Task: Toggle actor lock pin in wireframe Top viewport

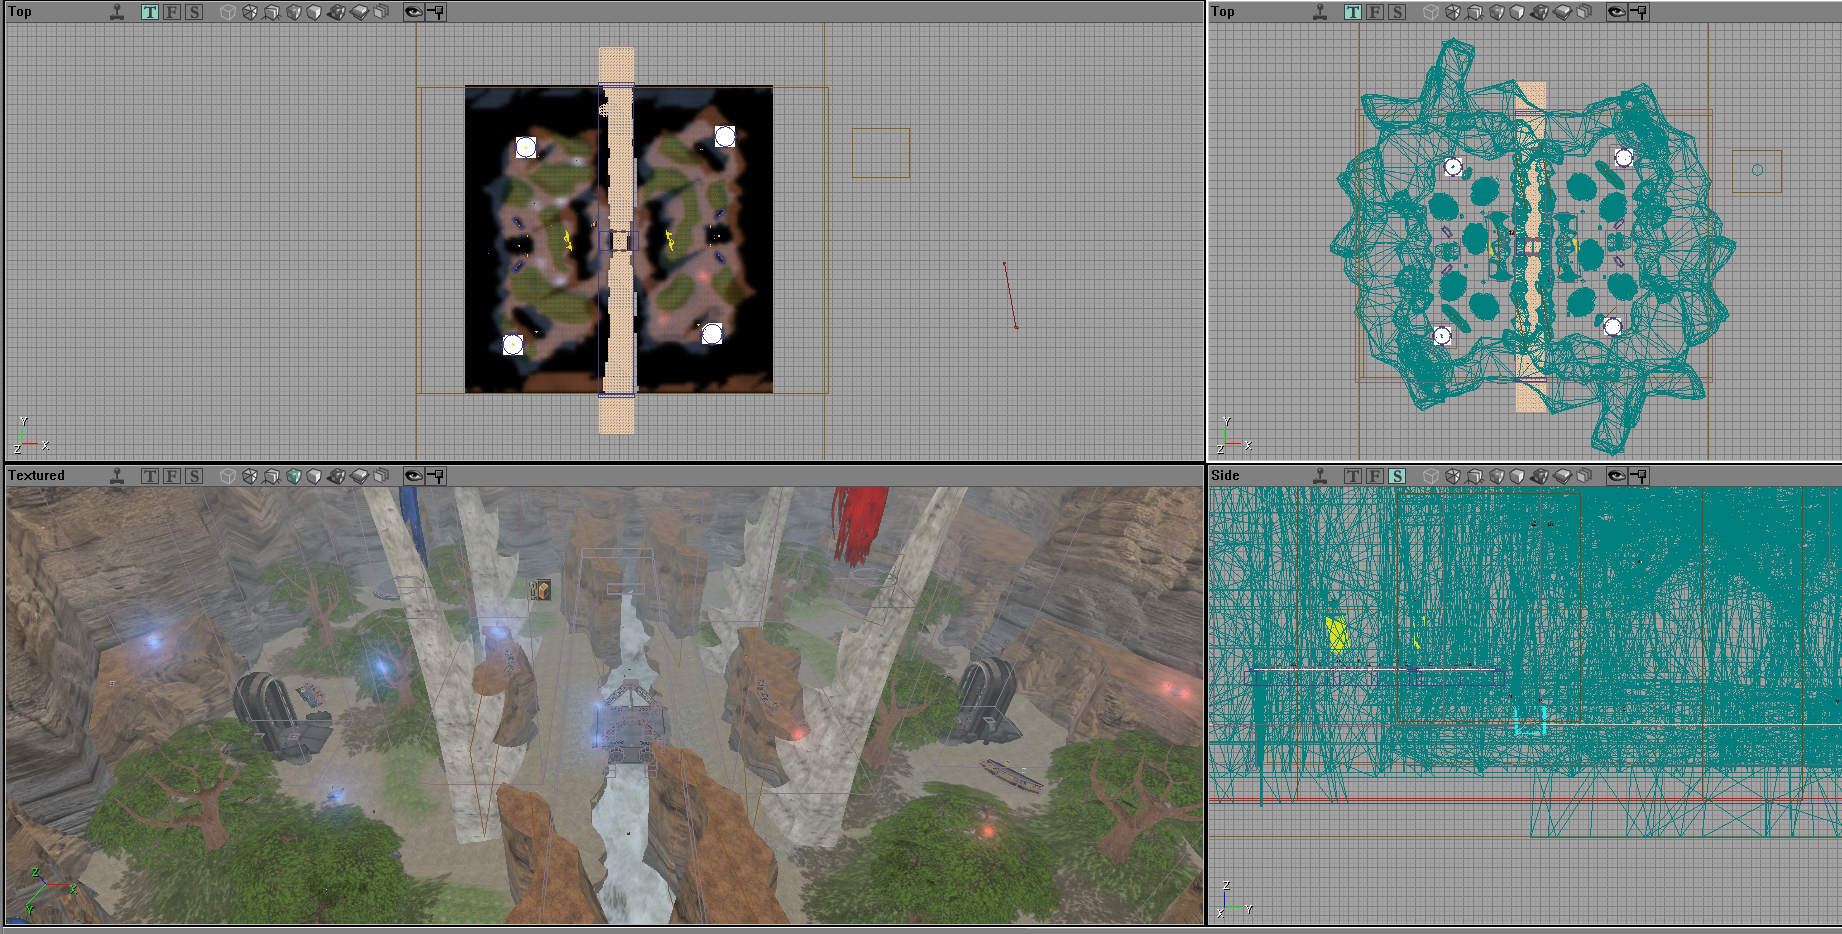Action: coord(1638,12)
